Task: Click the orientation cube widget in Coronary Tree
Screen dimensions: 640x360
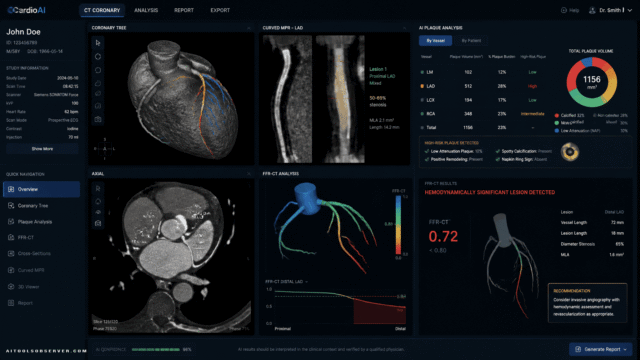Action: (x=104, y=149)
